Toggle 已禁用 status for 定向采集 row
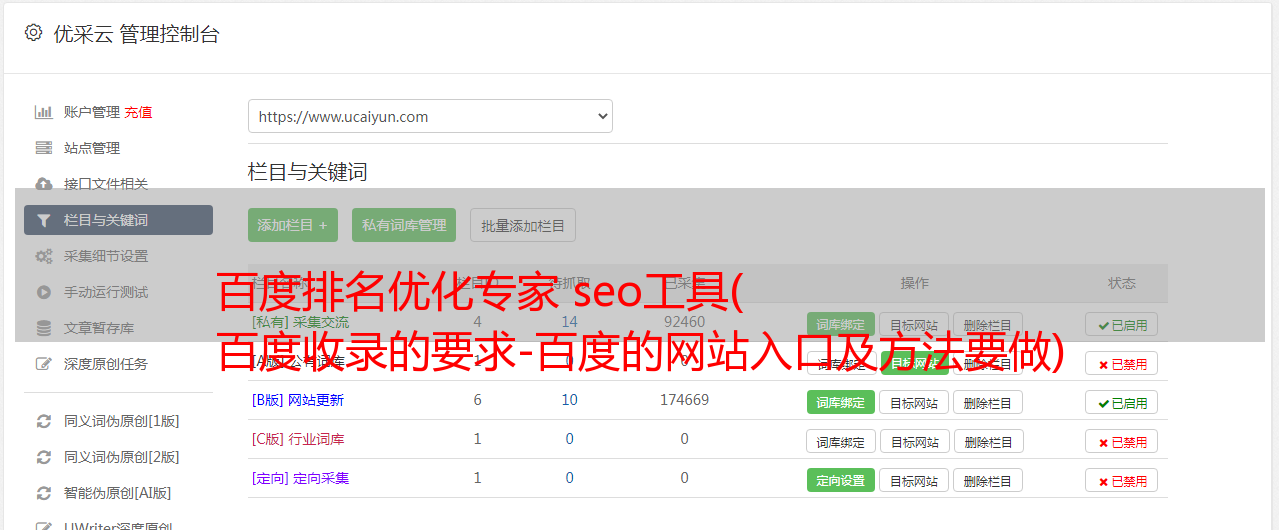1279x530 pixels. pos(1122,480)
